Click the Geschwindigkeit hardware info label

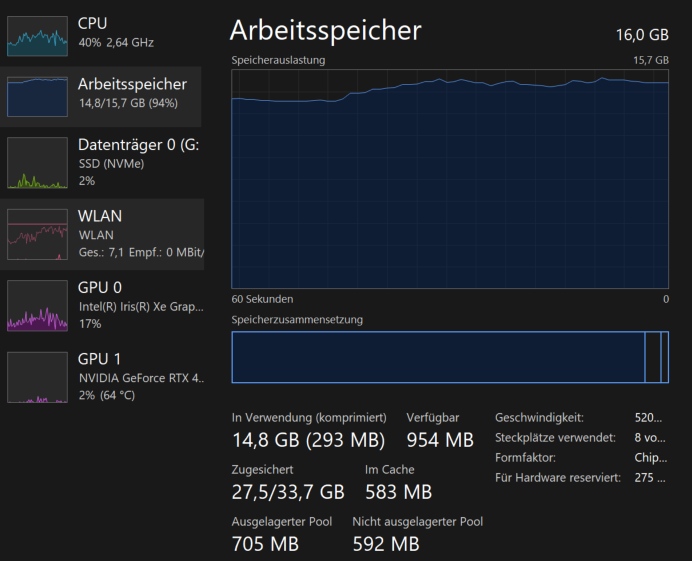(539, 418)
